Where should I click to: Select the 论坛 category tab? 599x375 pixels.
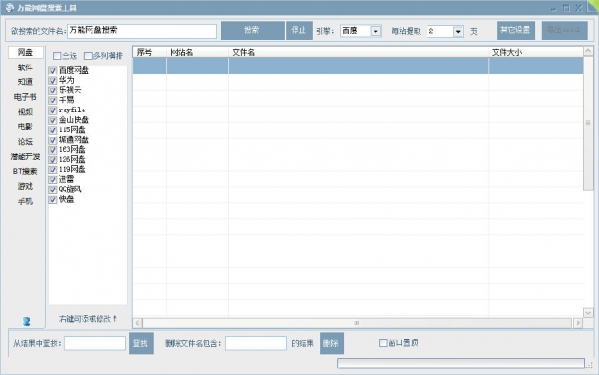click(x=25, y=142)
